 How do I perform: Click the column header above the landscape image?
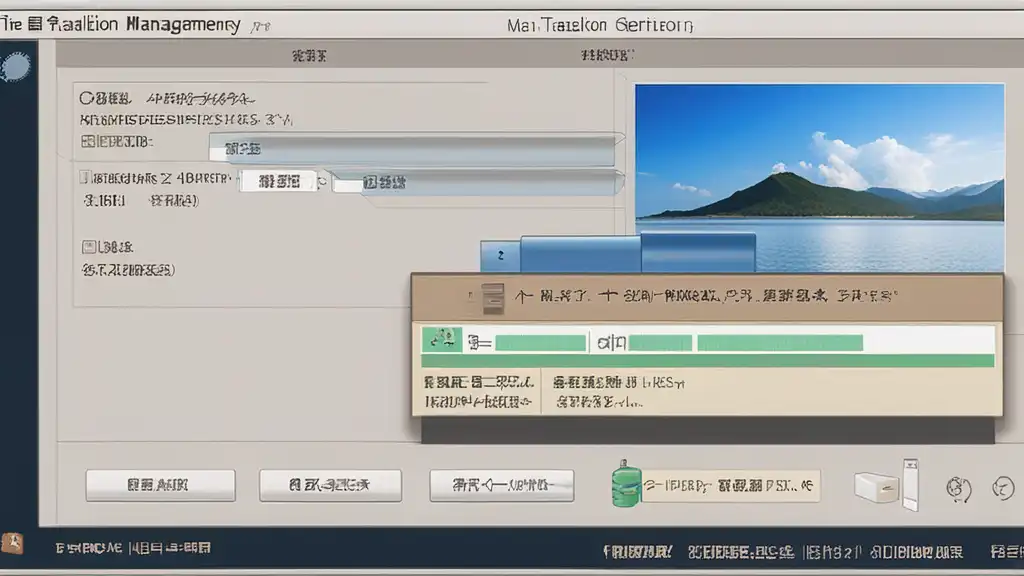click(x=607, y=56)
